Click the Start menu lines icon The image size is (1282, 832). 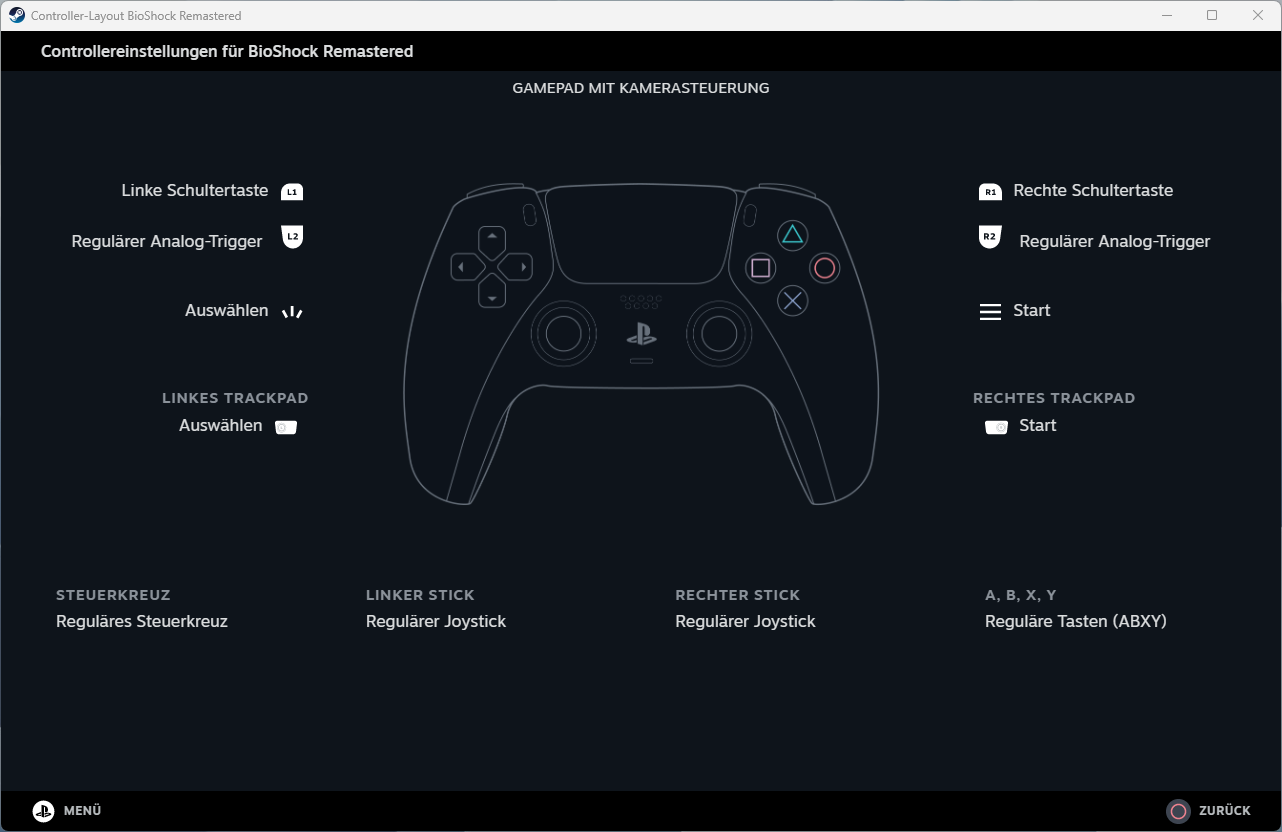tap(990, 312)
